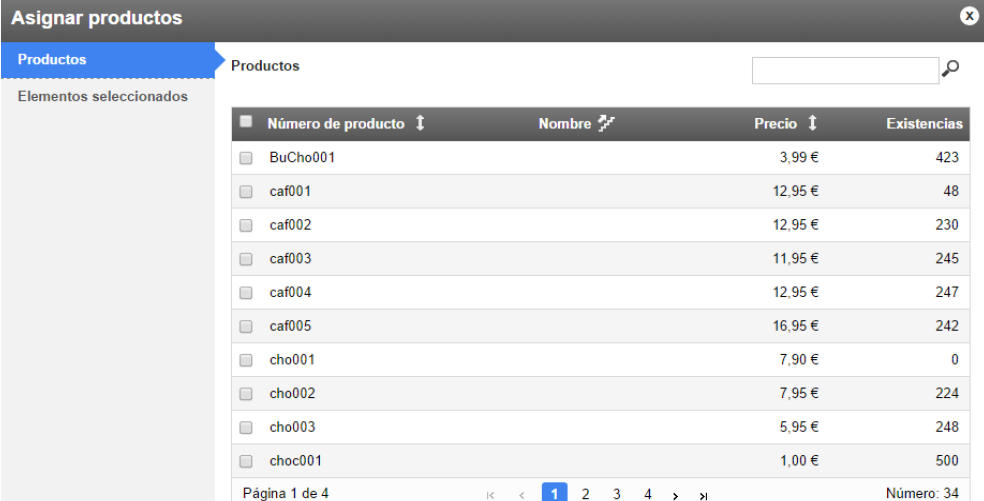Close the Asignar productos dialog
984x501 pixels.
pos(968,16)
